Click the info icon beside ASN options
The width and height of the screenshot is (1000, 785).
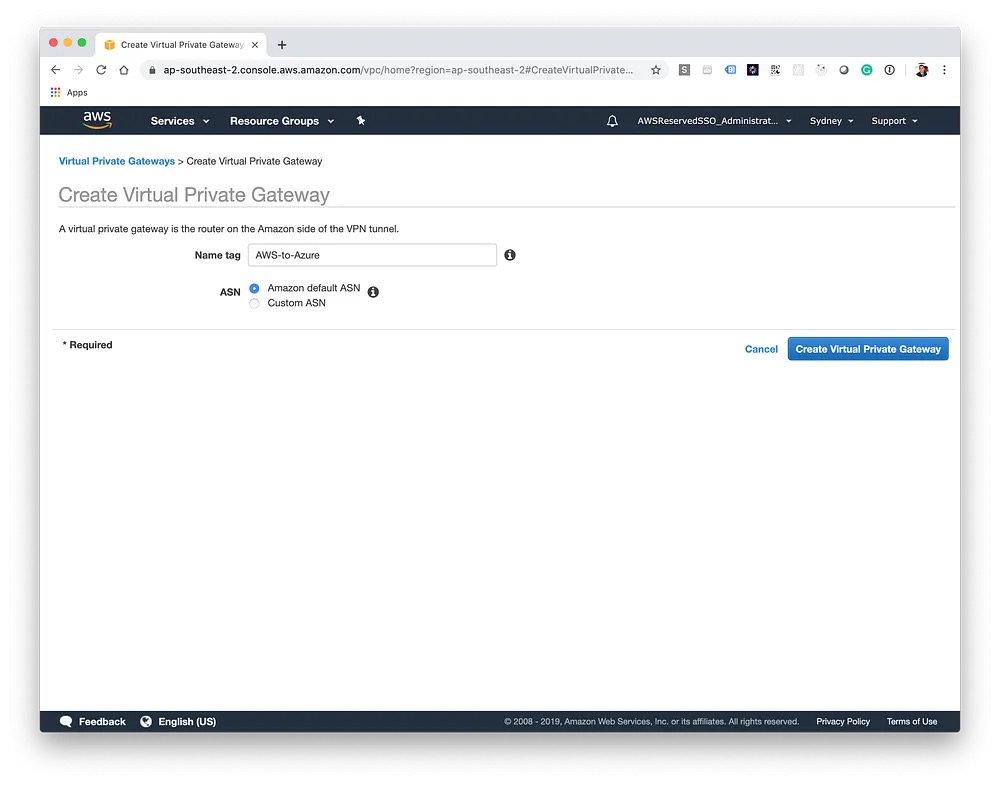tap(373, 292)
